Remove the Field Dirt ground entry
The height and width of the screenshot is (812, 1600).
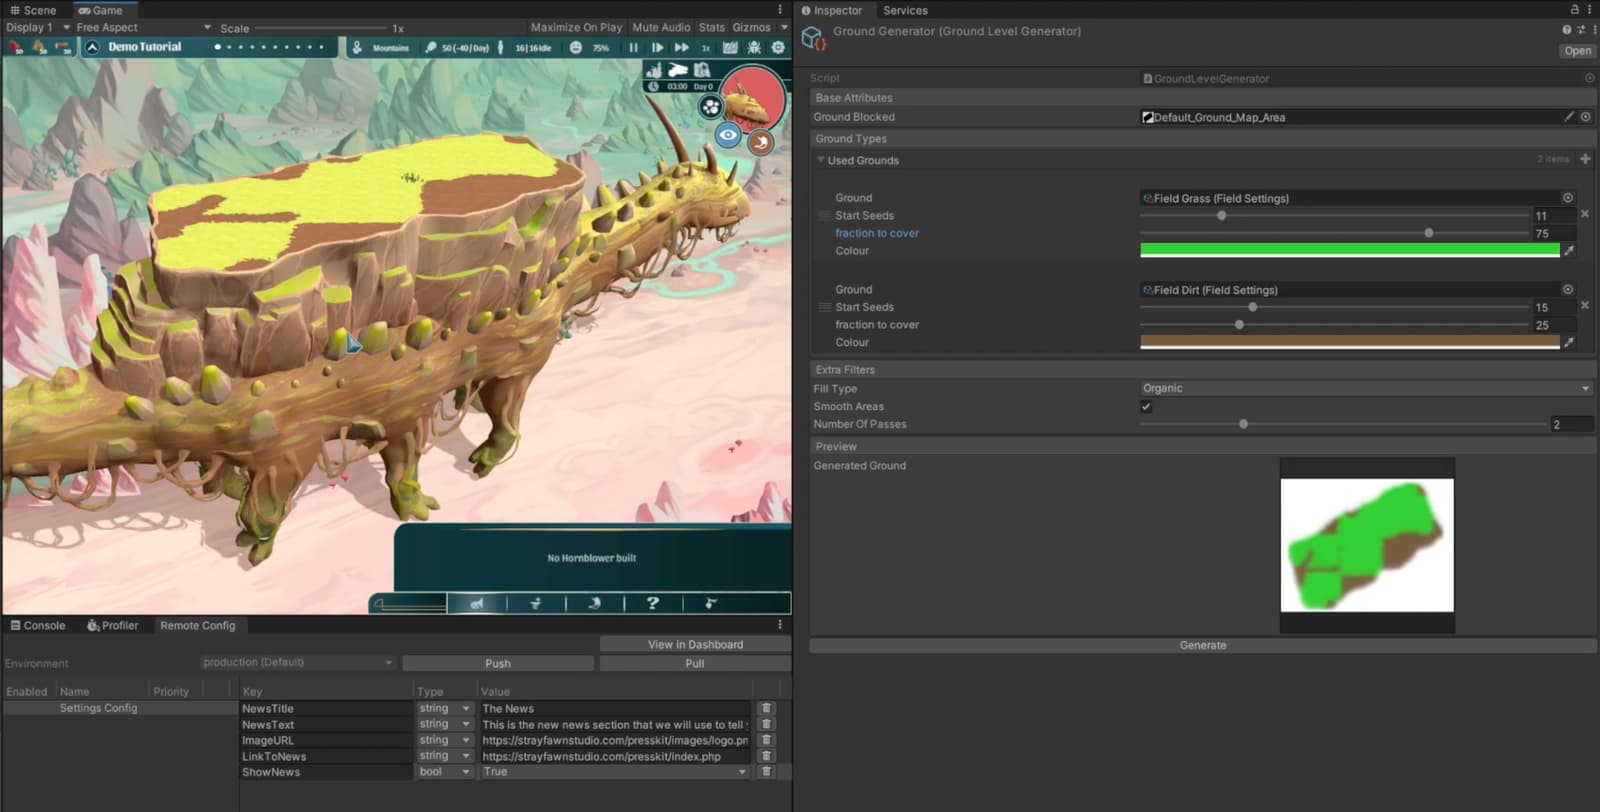1585,305
